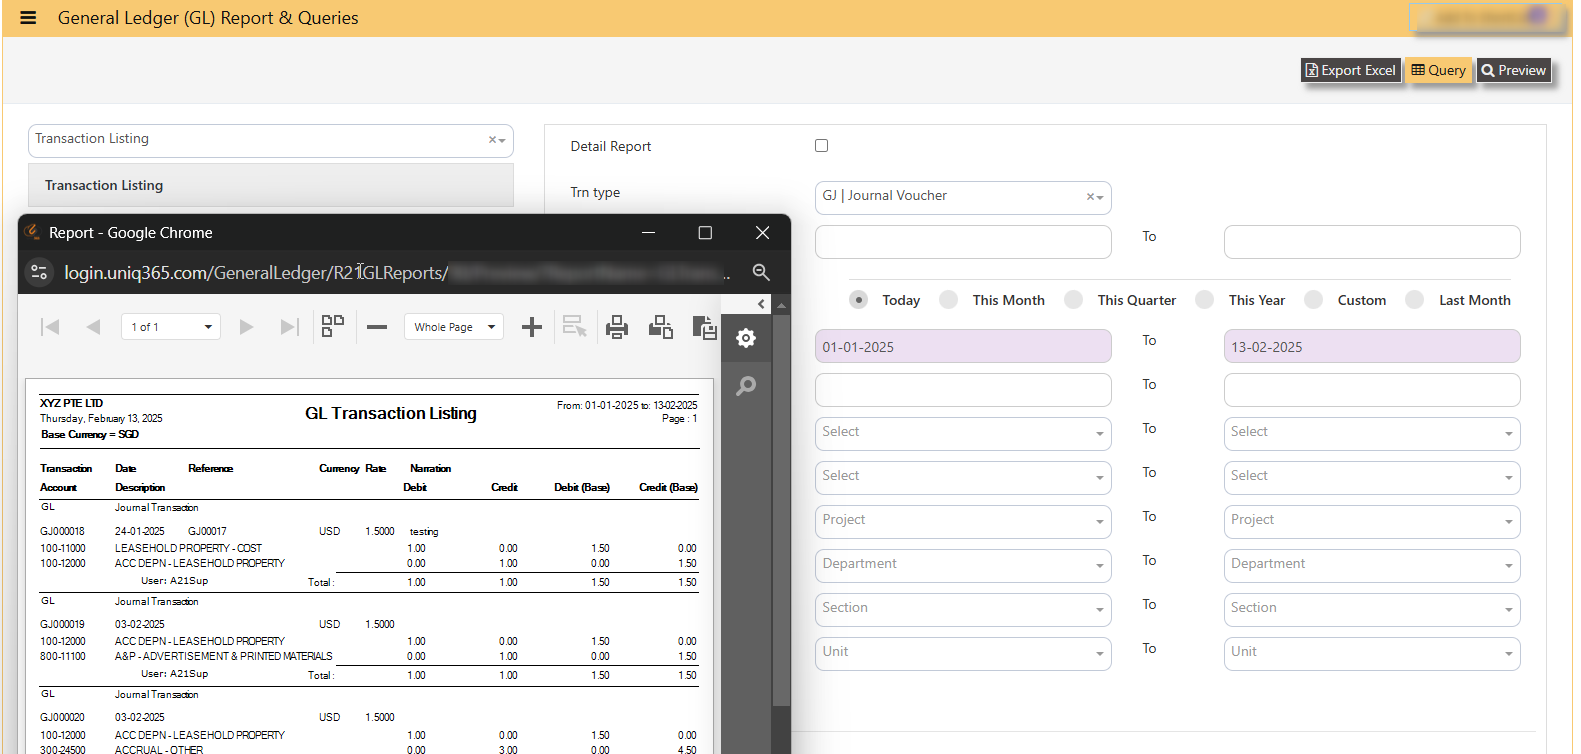
Task: Open the Export To icon in report toolbar
Action: [x=704, y=327]
